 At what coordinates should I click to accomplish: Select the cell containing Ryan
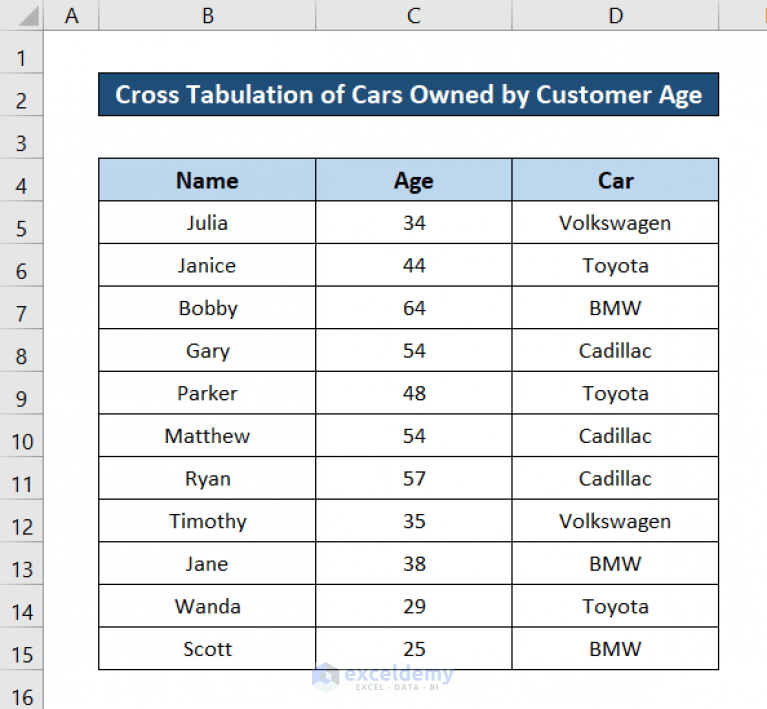207,479
